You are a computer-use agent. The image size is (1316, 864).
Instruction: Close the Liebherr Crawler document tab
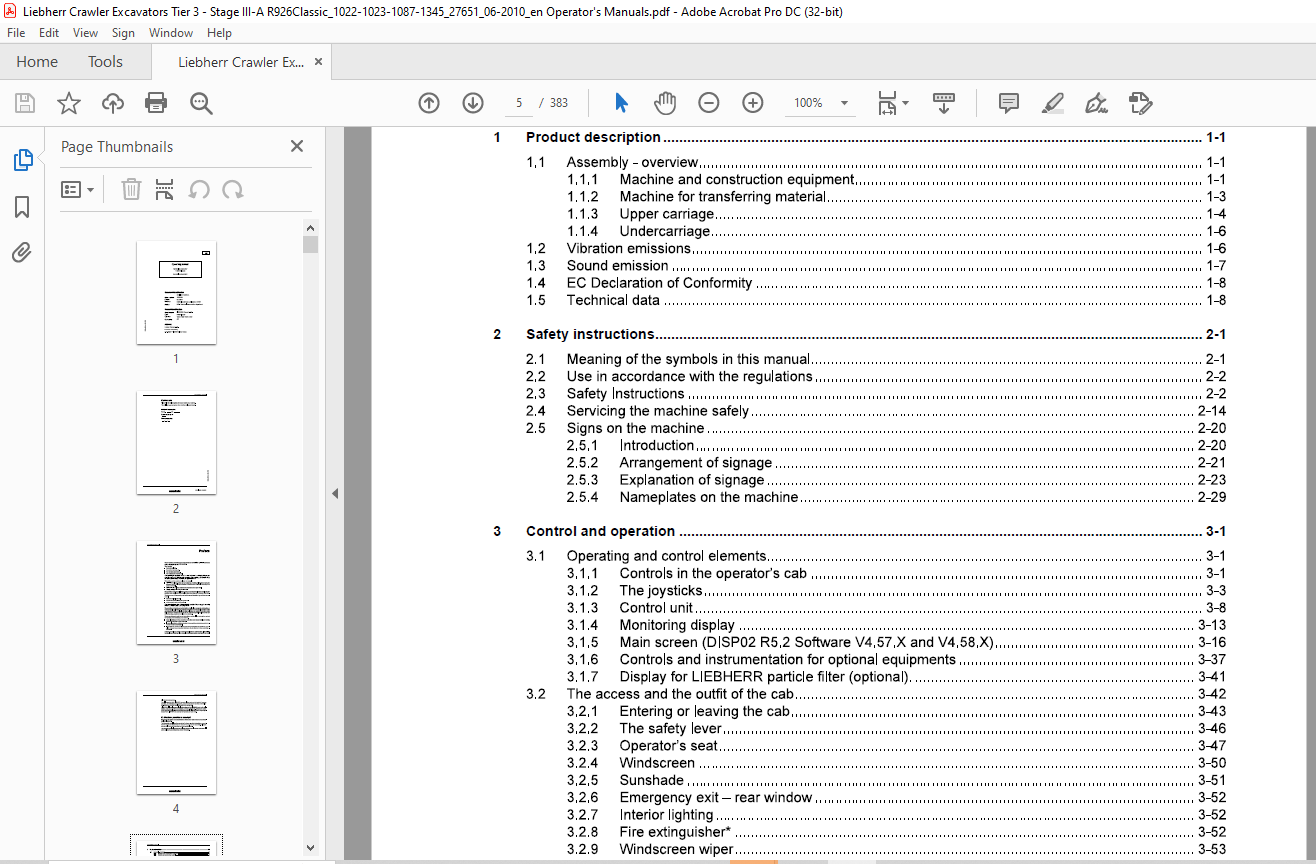pos(318,62)
